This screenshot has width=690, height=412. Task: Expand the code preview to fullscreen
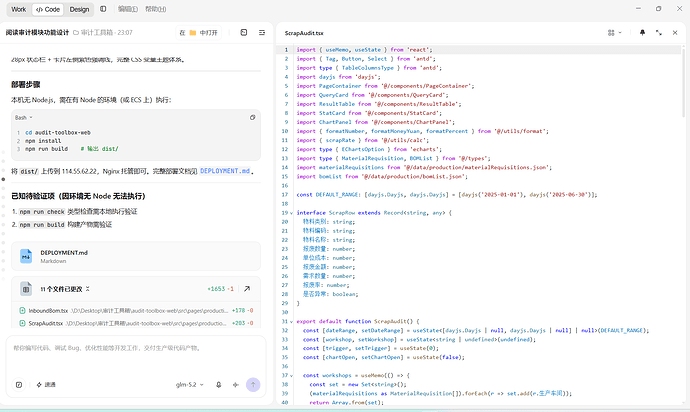659,33
